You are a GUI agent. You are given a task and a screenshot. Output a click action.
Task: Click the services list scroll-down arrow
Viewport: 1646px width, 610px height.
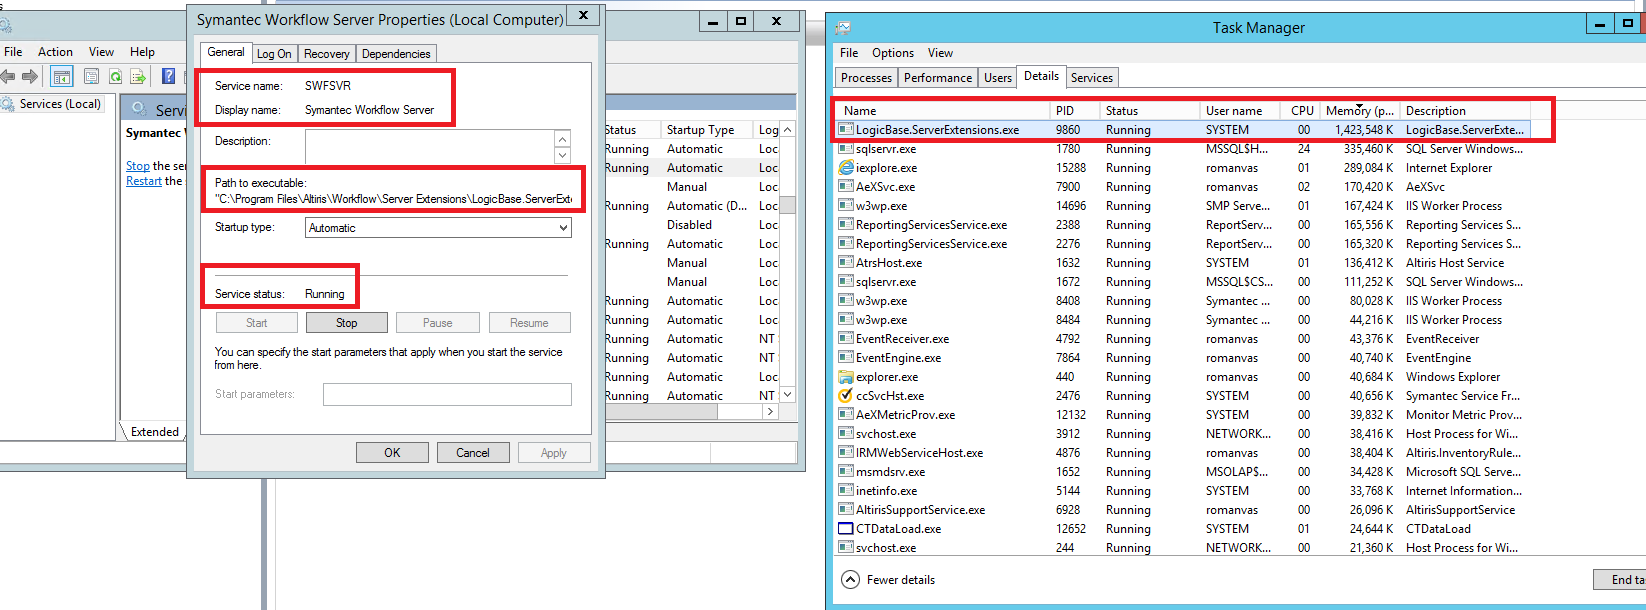point(788,395)
